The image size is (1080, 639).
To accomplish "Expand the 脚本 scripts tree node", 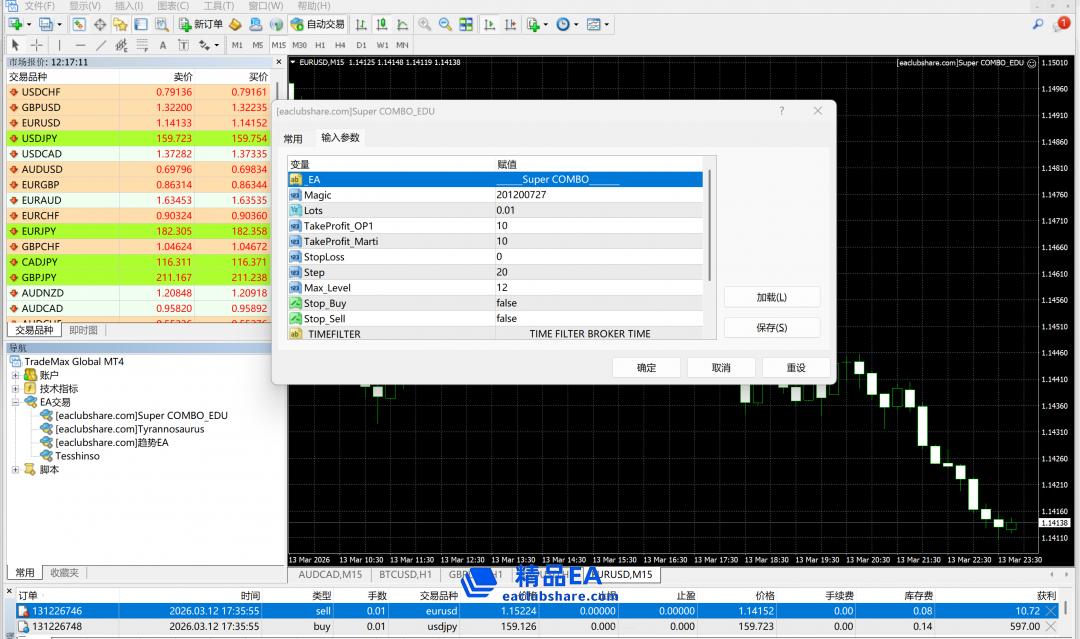I will click(x=16, y=469).
